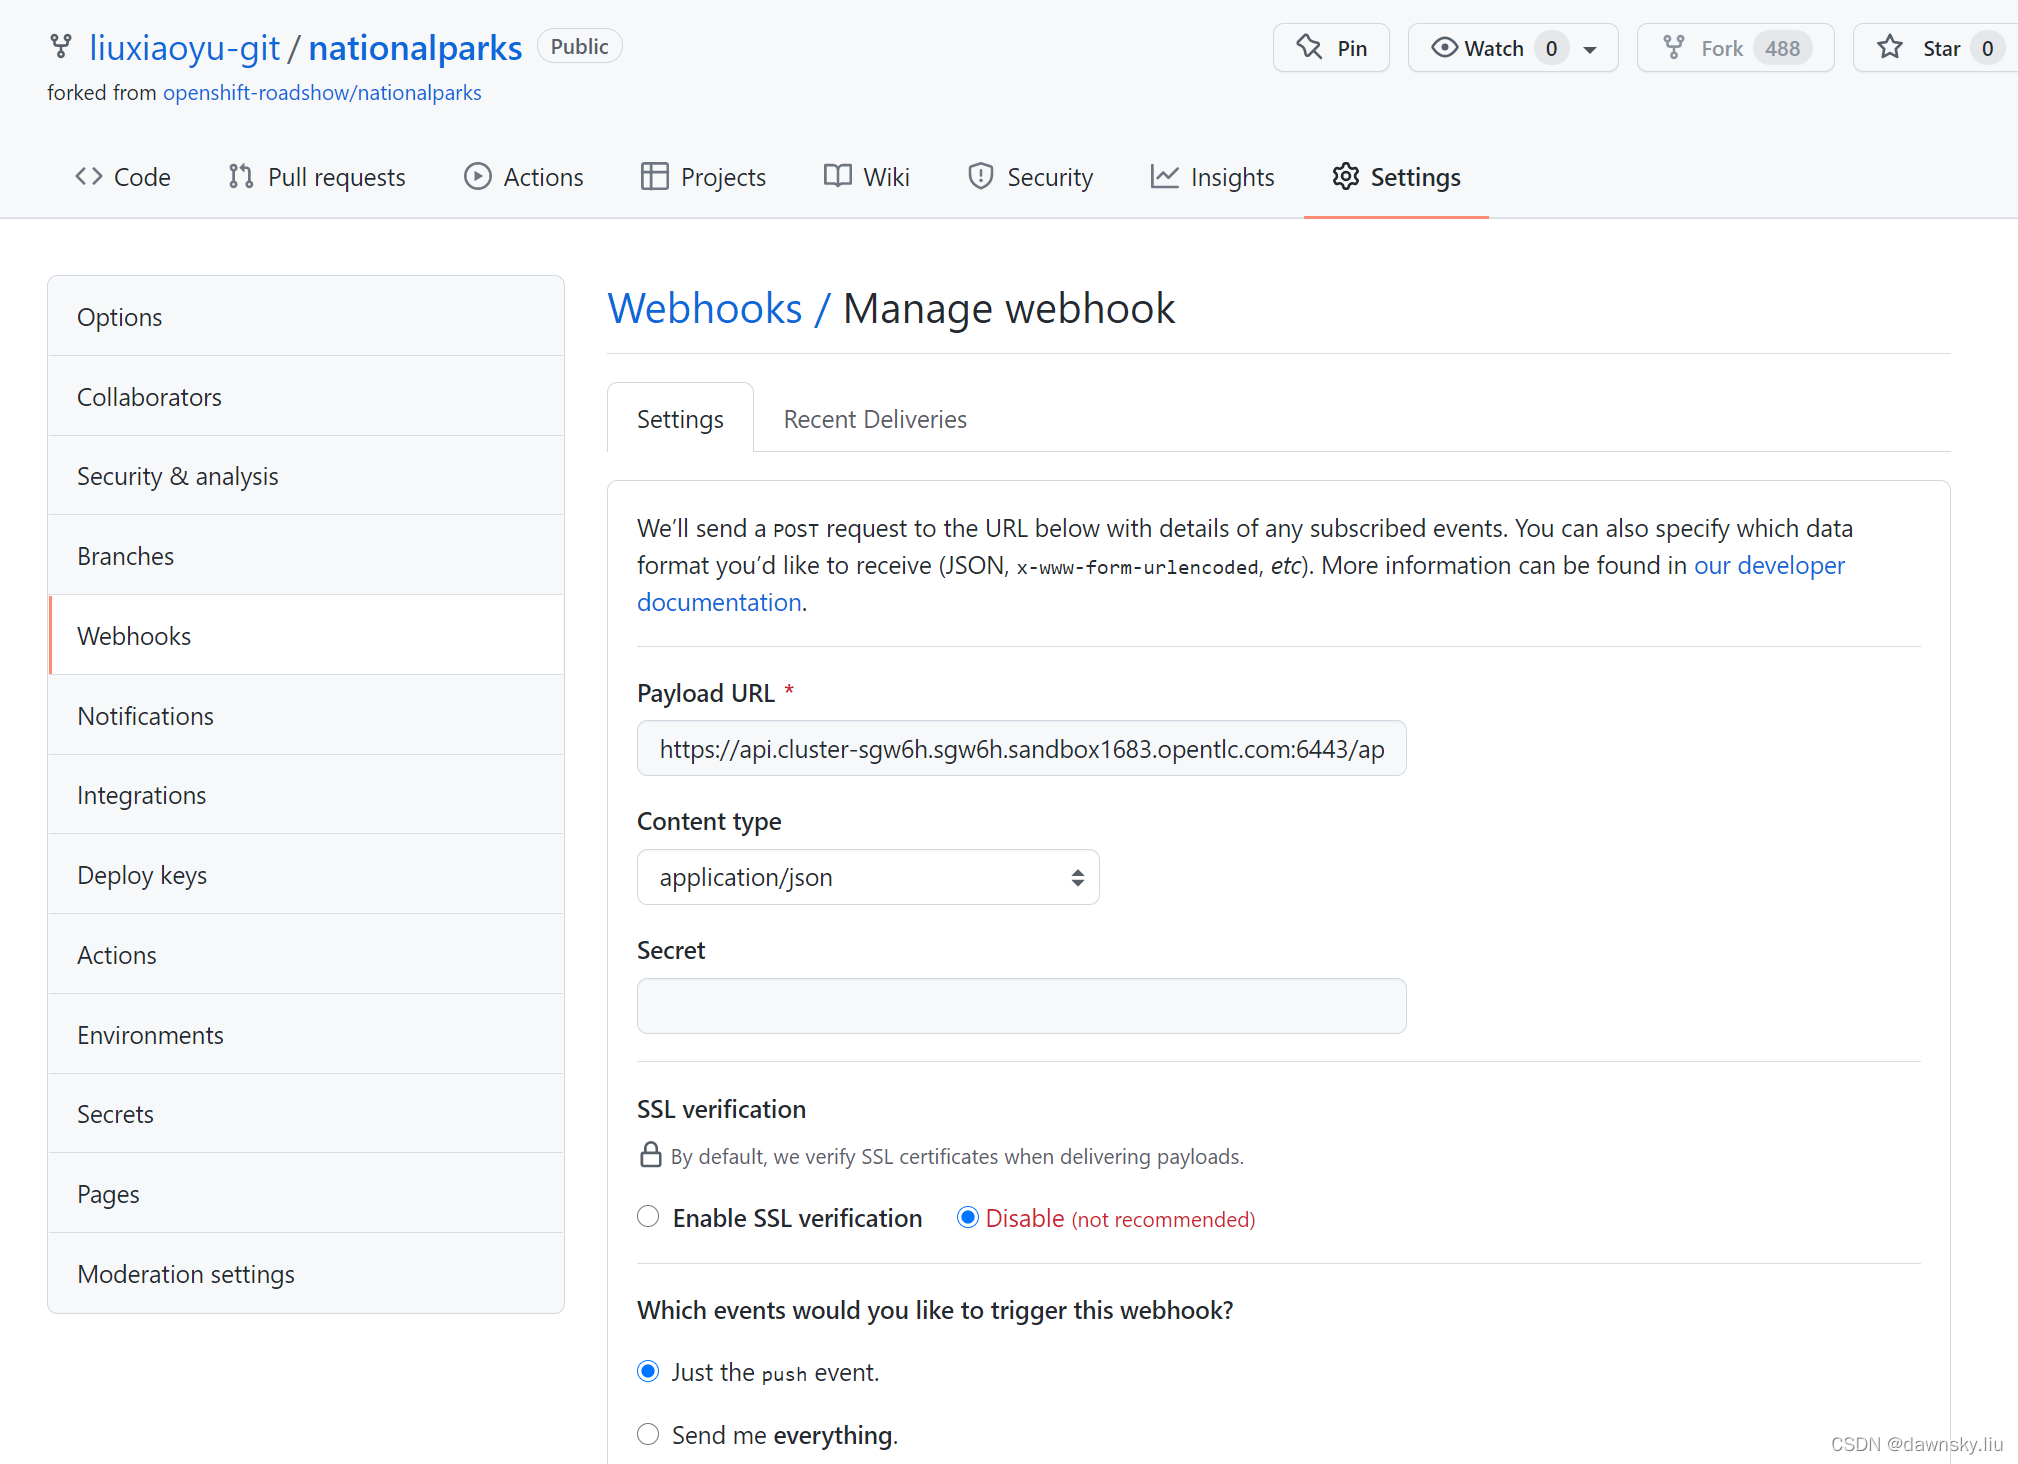Open Notifications in the sidebar
The height and width of the screenshot is (1464, 2018).
306,715
